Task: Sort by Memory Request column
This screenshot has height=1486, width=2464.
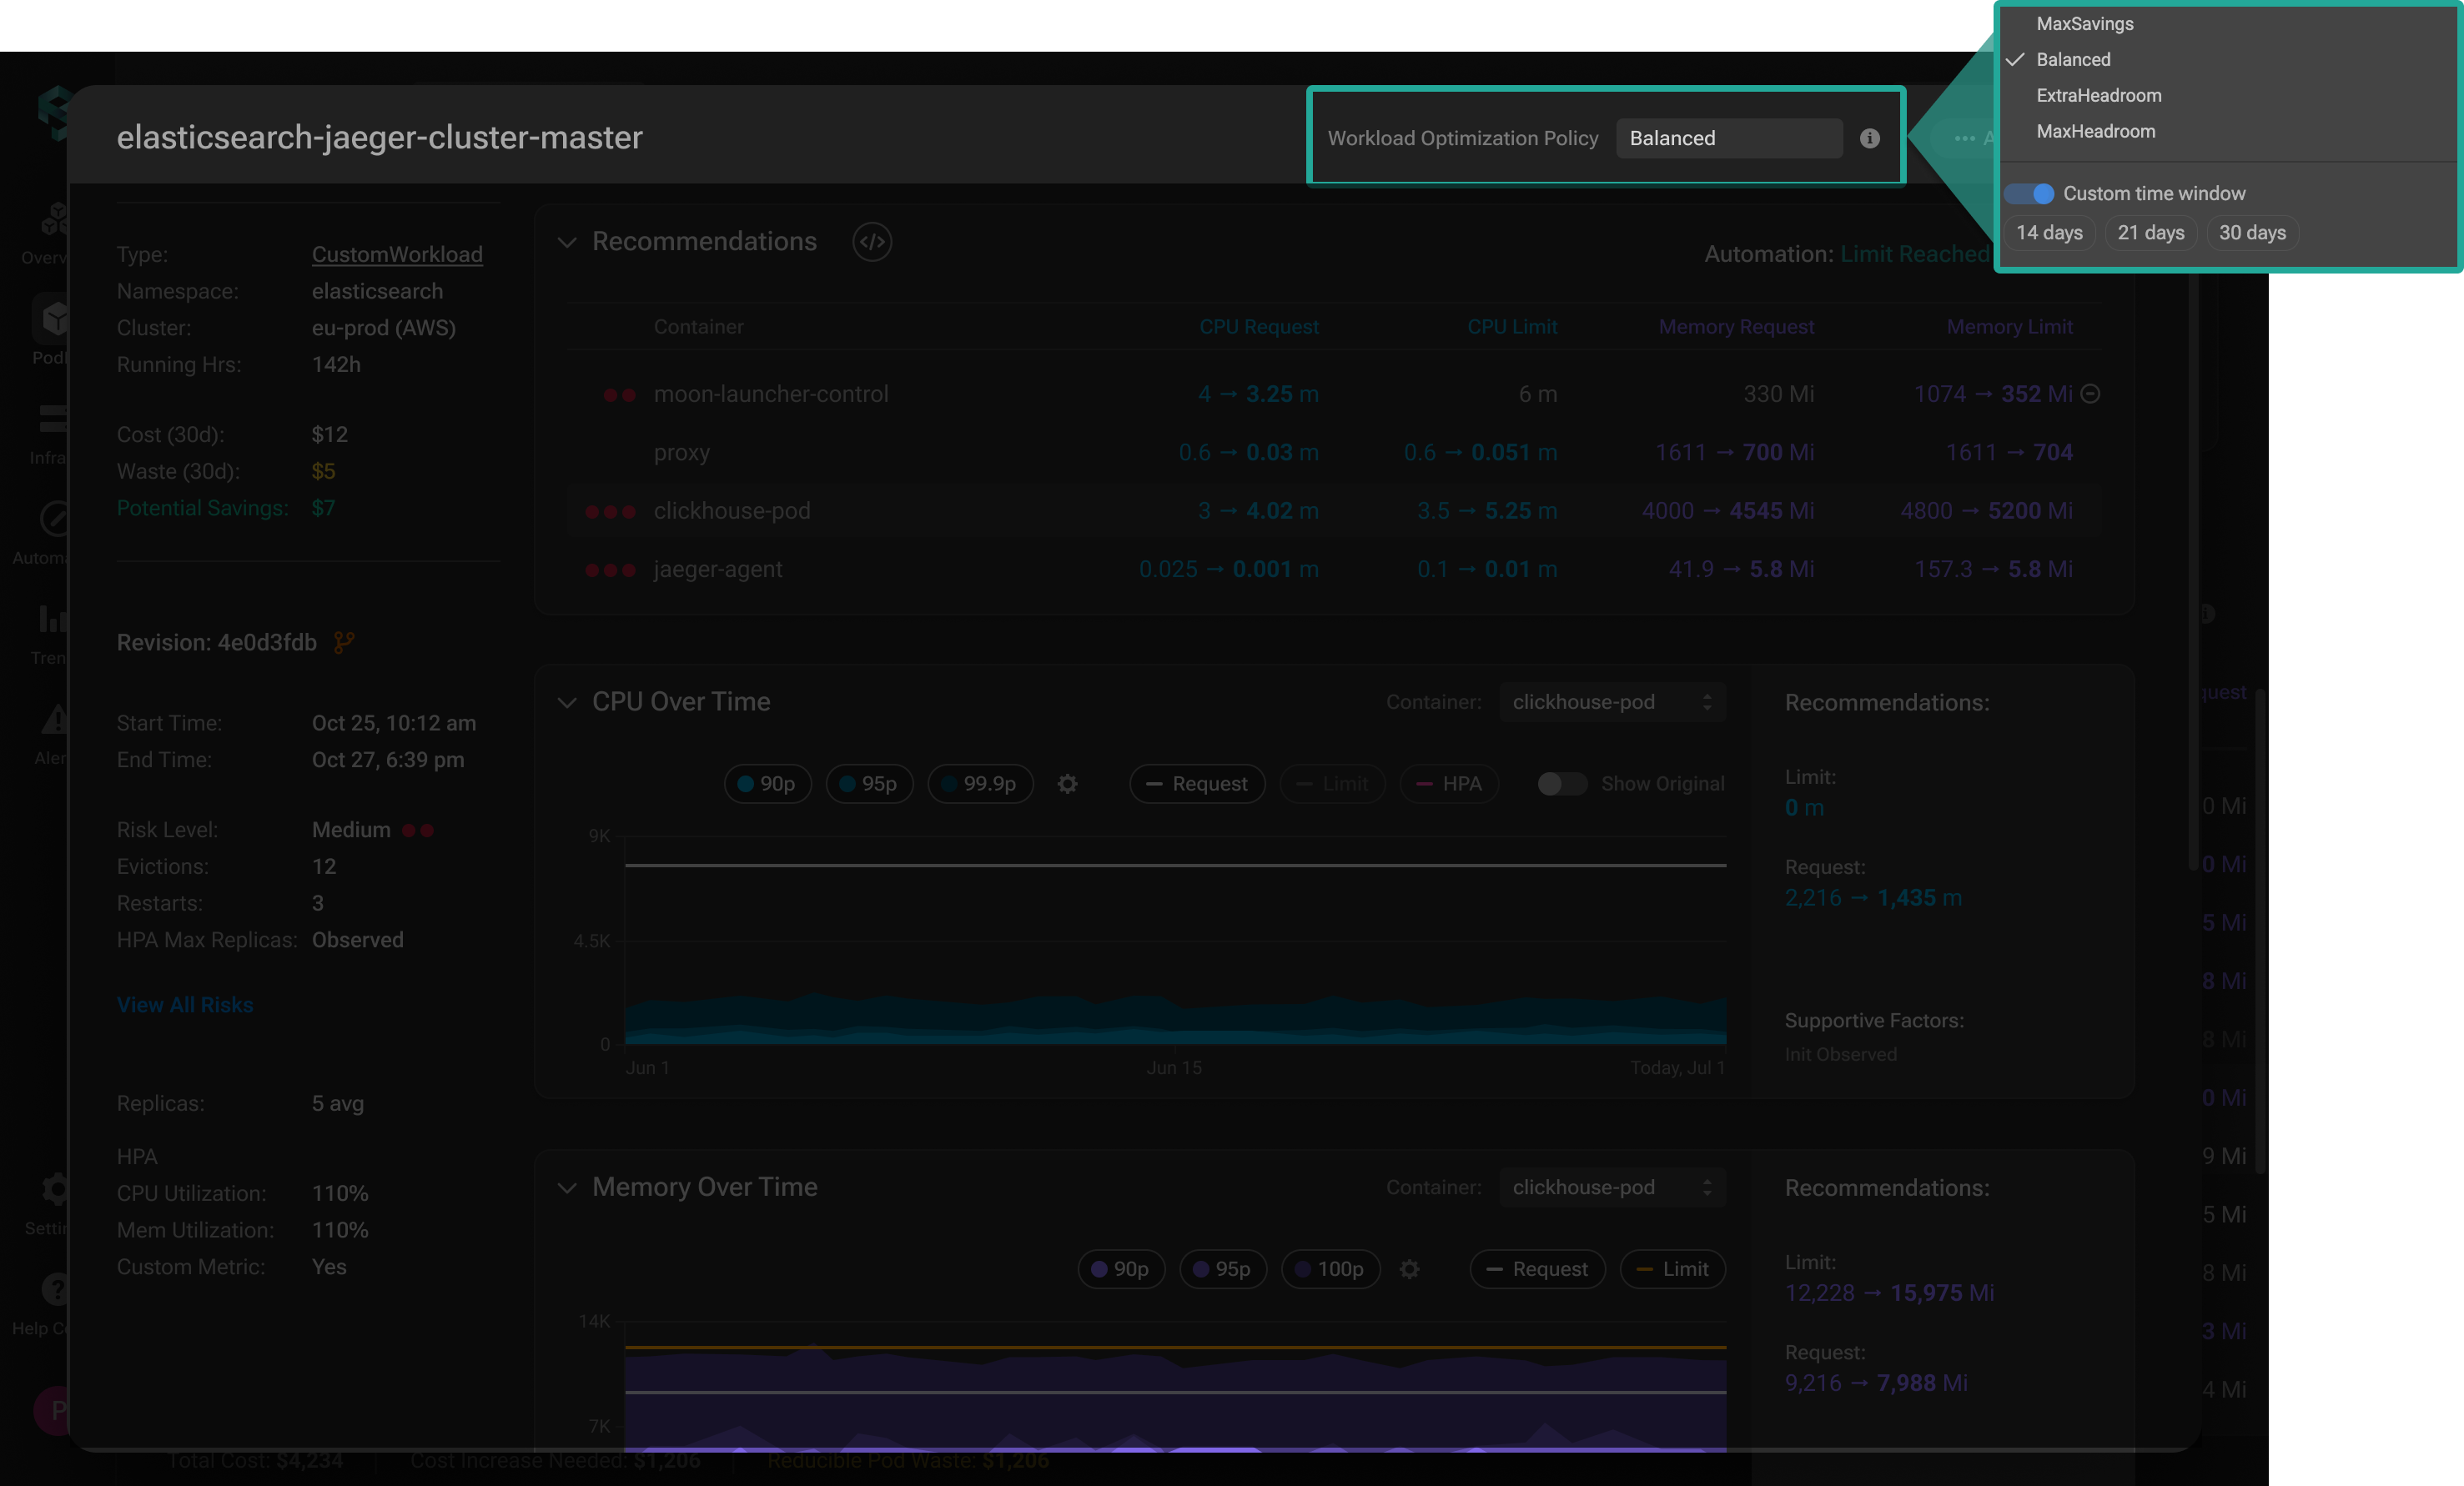Action: [x=1736, y=327]
